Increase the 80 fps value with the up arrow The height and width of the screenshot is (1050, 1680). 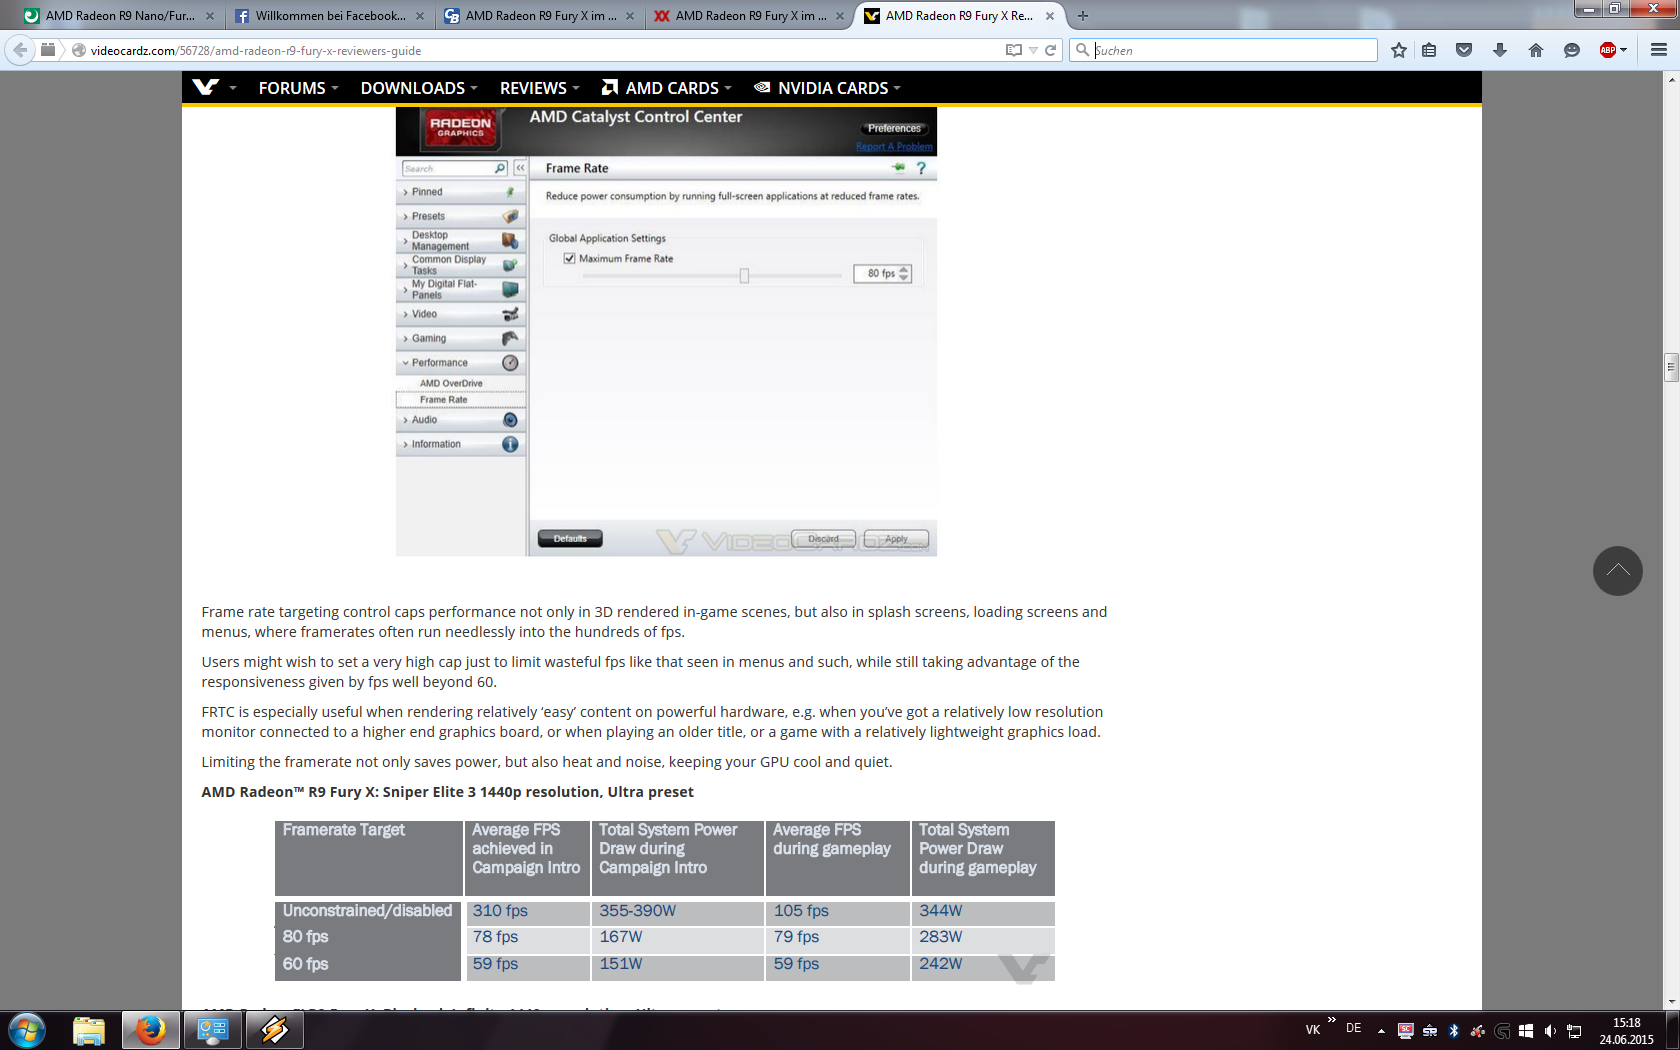coord(904,269)
